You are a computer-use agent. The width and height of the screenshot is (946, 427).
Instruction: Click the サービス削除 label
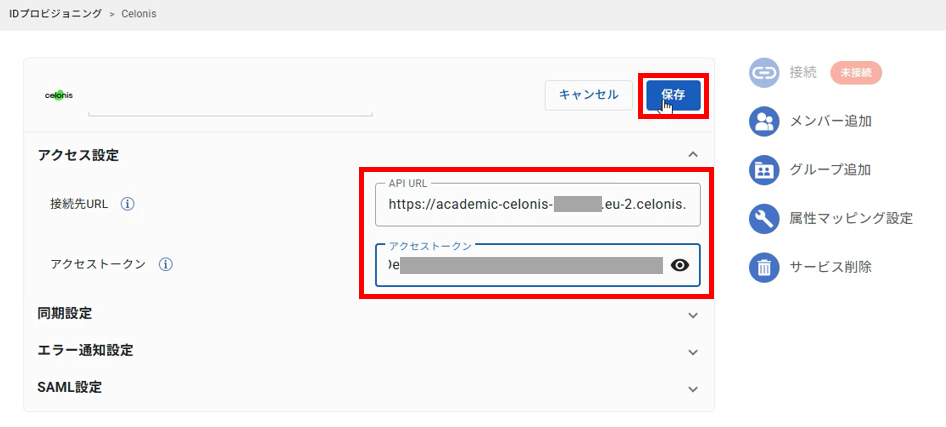tap(830, 267)
